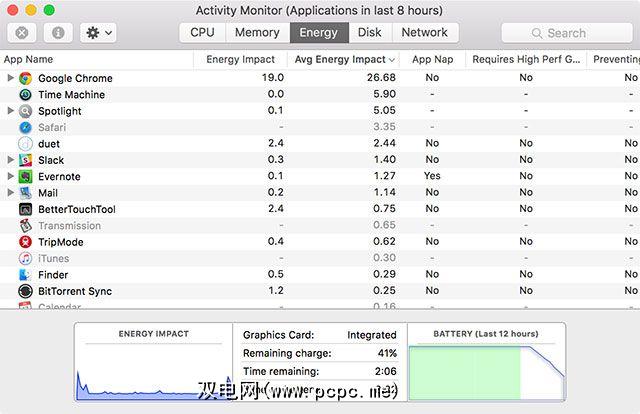The width and height of the screenshot is (640, 414).
Task: Click the Slack app icon
Action: point(25,160)
